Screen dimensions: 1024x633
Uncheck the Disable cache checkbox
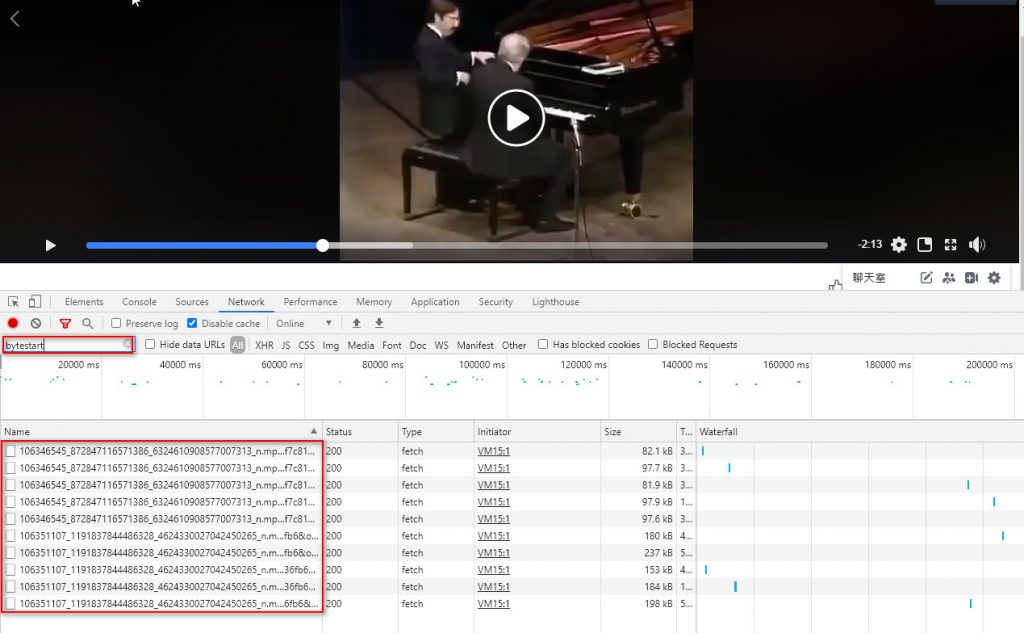192,324
